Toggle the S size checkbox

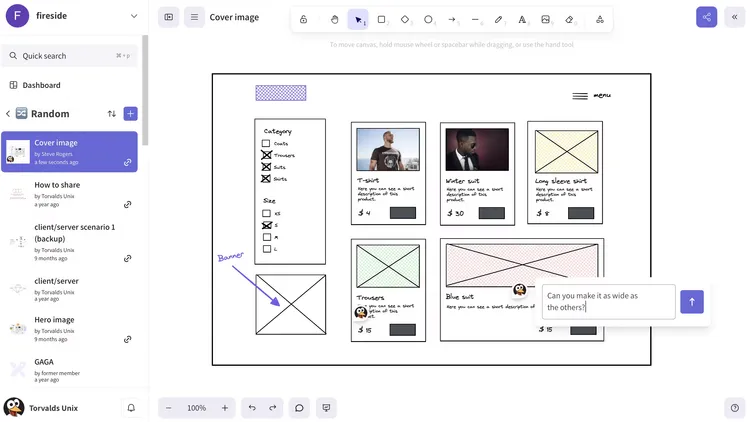[267, 225]
